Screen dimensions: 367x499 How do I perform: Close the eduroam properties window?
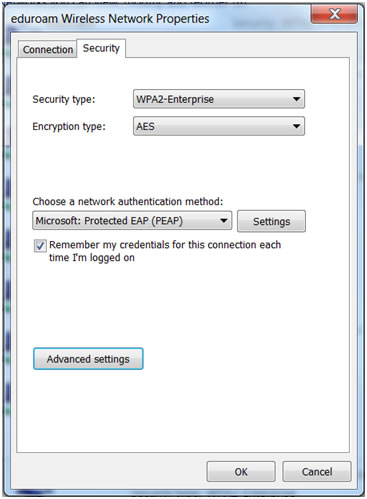pyautogui.click(x=334, y=14)
